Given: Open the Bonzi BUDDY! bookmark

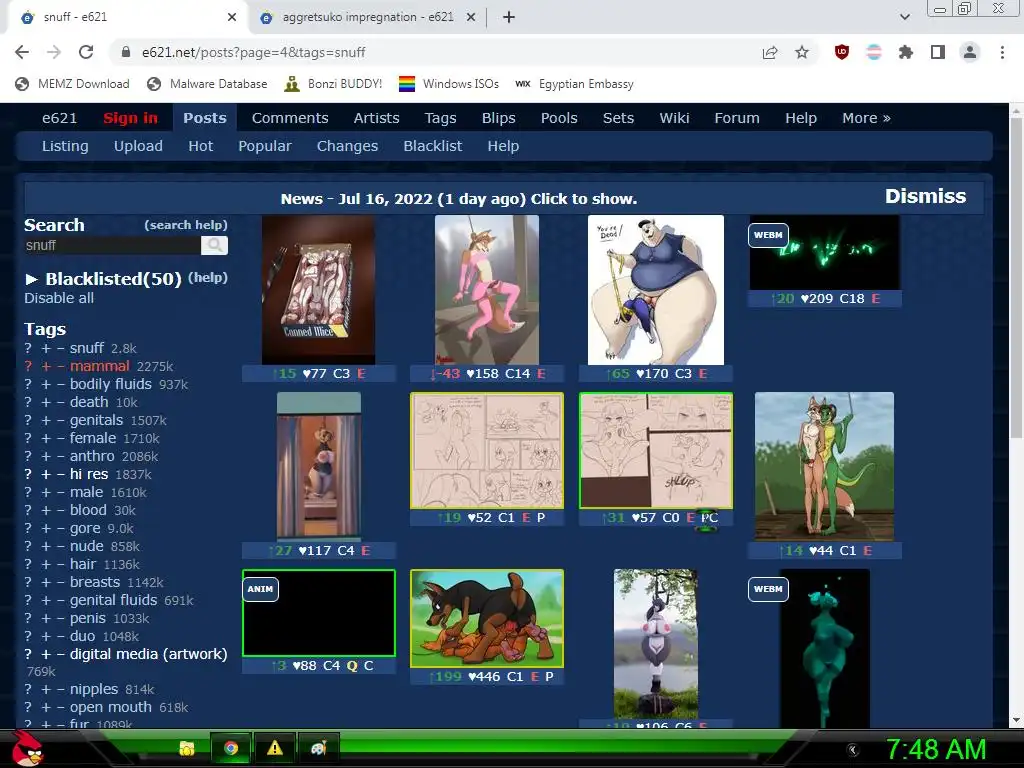Looking at the screenshot, I should pos(333,84).
